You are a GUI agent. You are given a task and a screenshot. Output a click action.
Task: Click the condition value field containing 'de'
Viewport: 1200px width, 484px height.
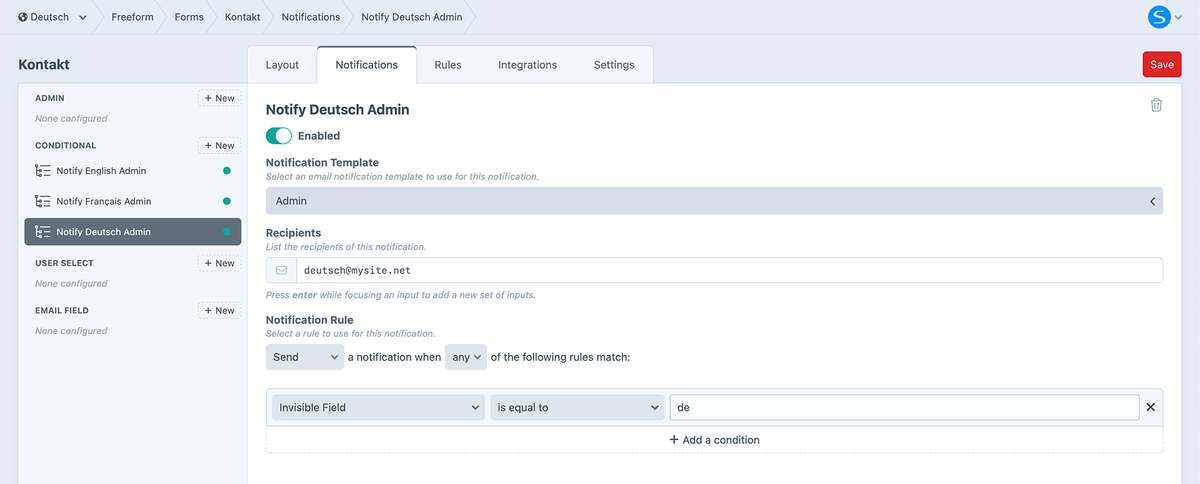click(x=904, y=407)
